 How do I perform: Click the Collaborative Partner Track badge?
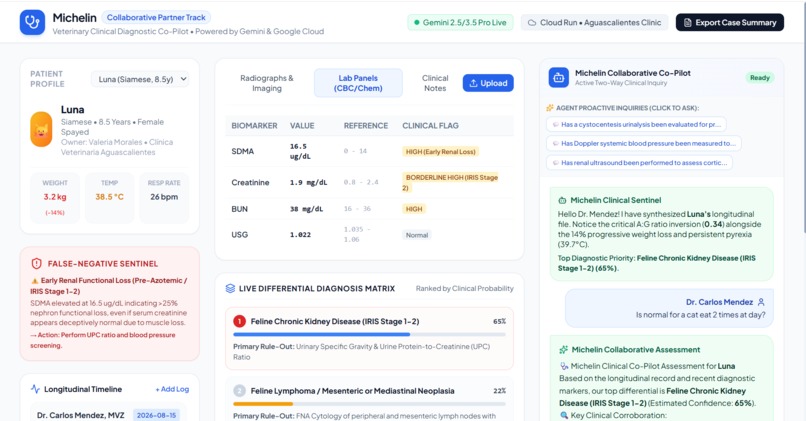[156, 17]
